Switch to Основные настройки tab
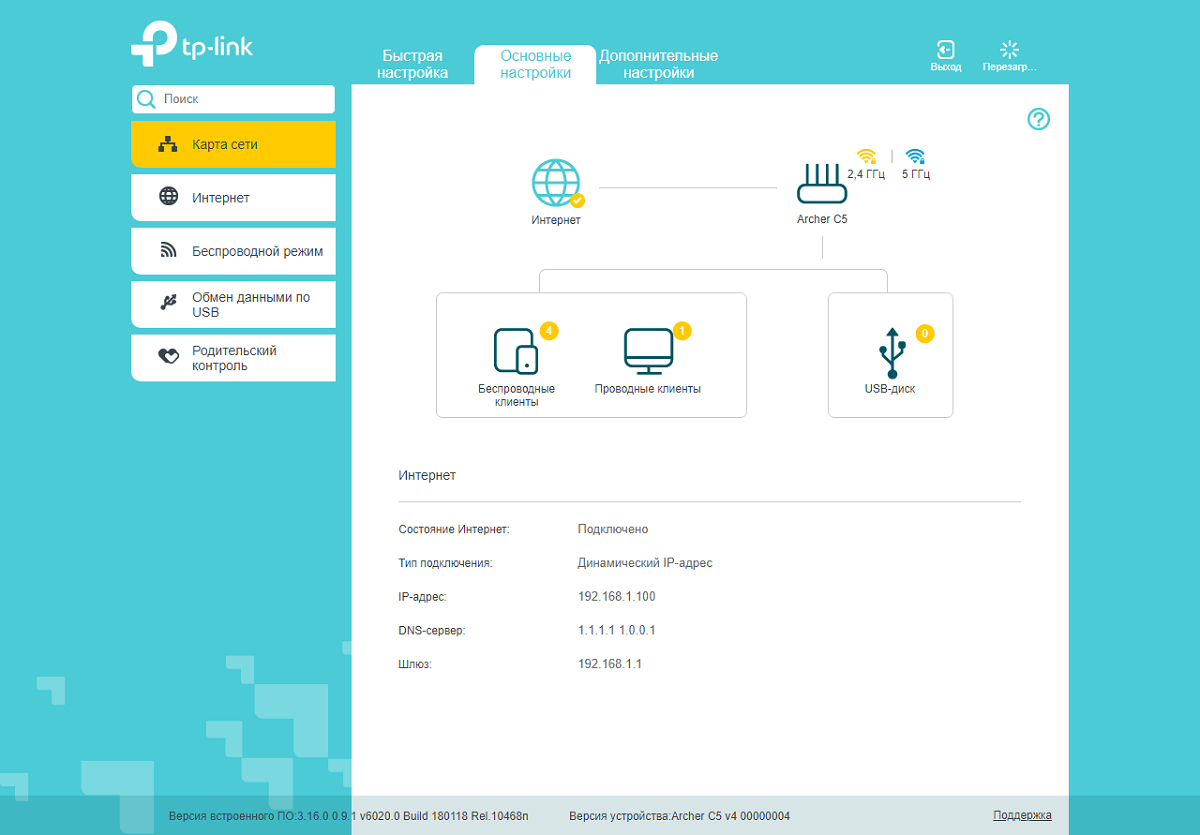 coord(535,64)
